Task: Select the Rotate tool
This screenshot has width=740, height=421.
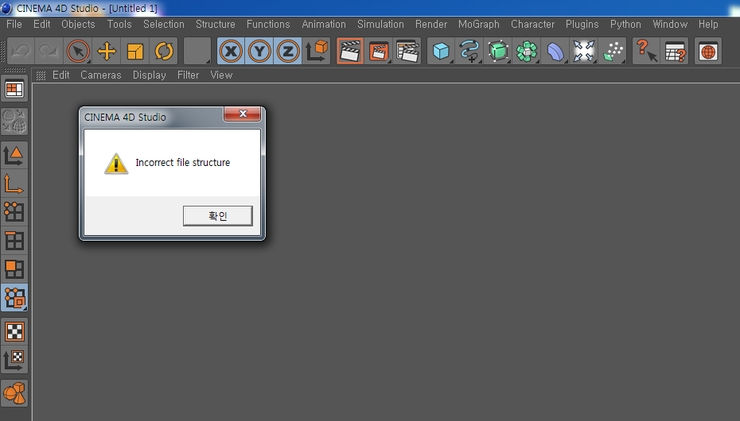Action: tap(164, 51)
